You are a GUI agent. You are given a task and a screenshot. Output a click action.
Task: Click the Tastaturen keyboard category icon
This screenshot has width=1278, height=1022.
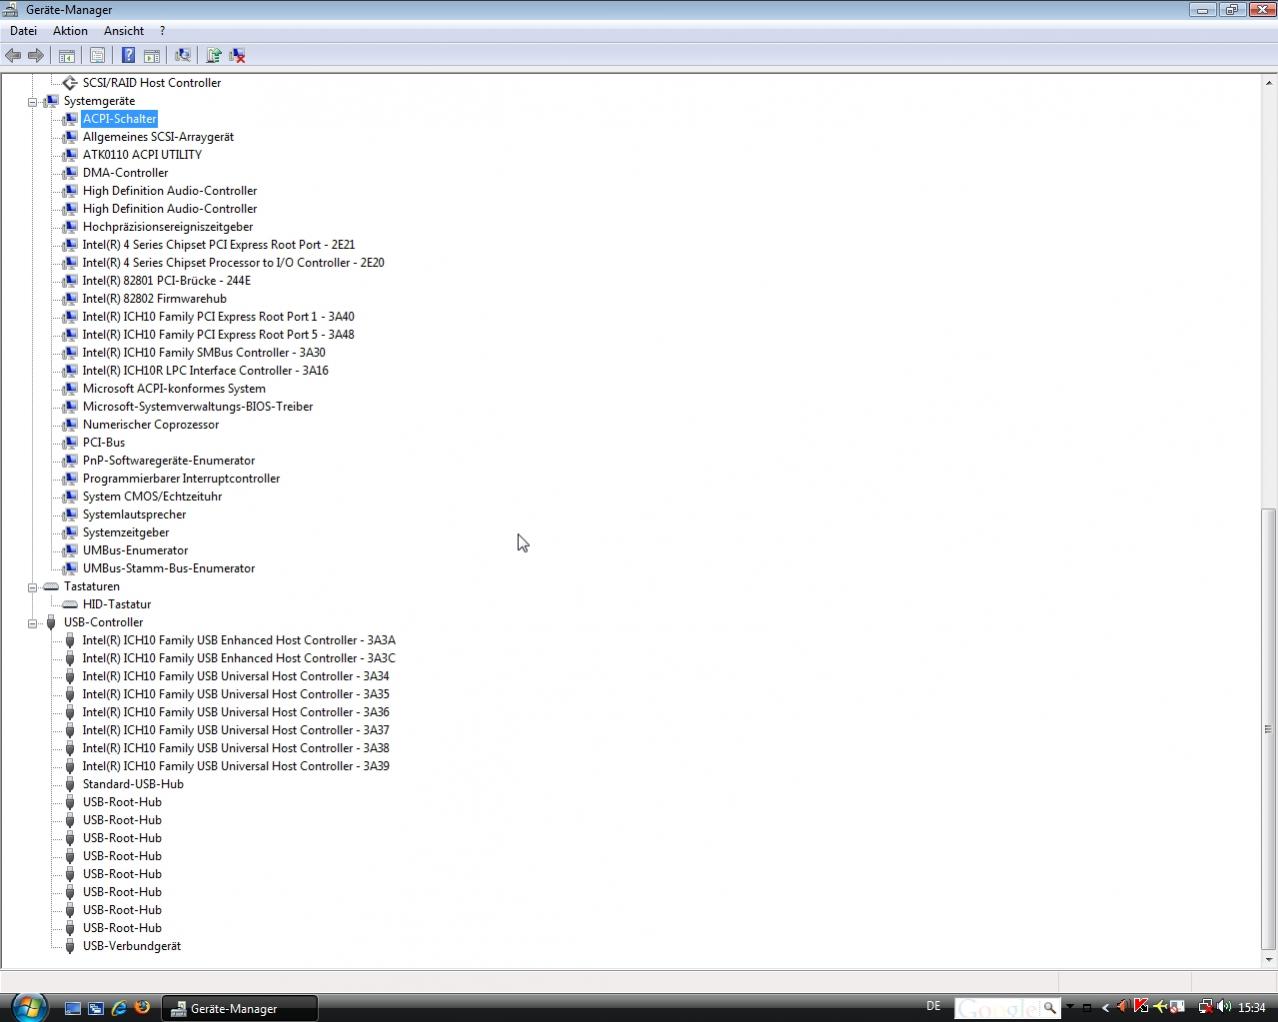point(51,587)
